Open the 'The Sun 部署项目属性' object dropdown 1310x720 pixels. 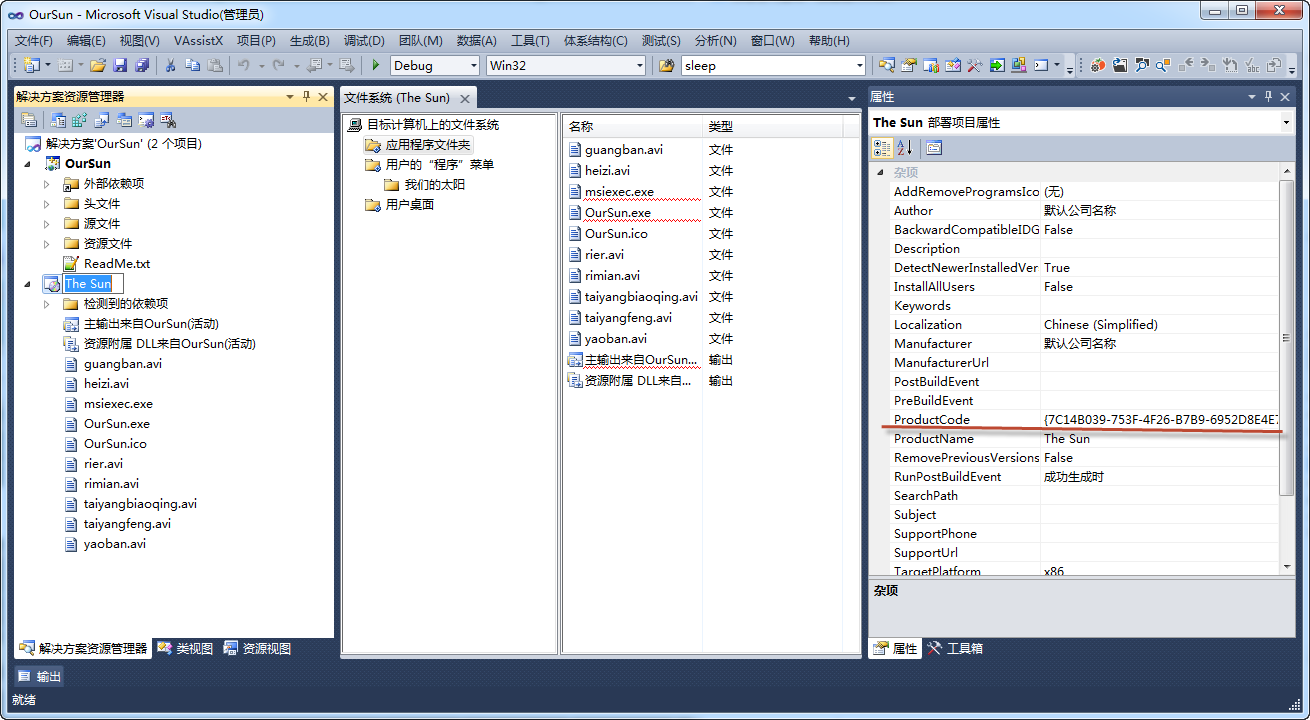tap(1285, 122)
